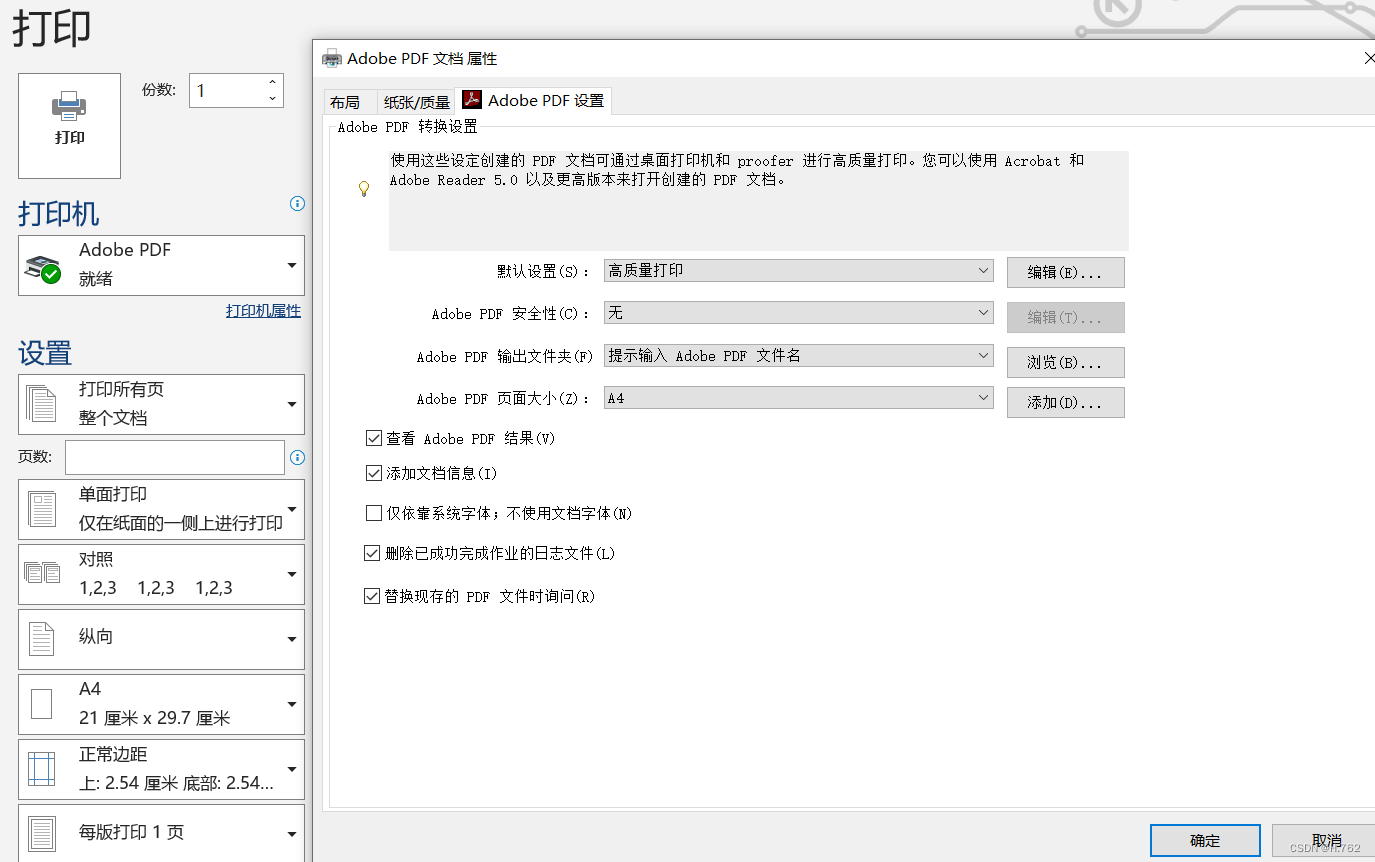Click the A4 paper size icon
The image size is (1375, 862).
pos(41,704)
